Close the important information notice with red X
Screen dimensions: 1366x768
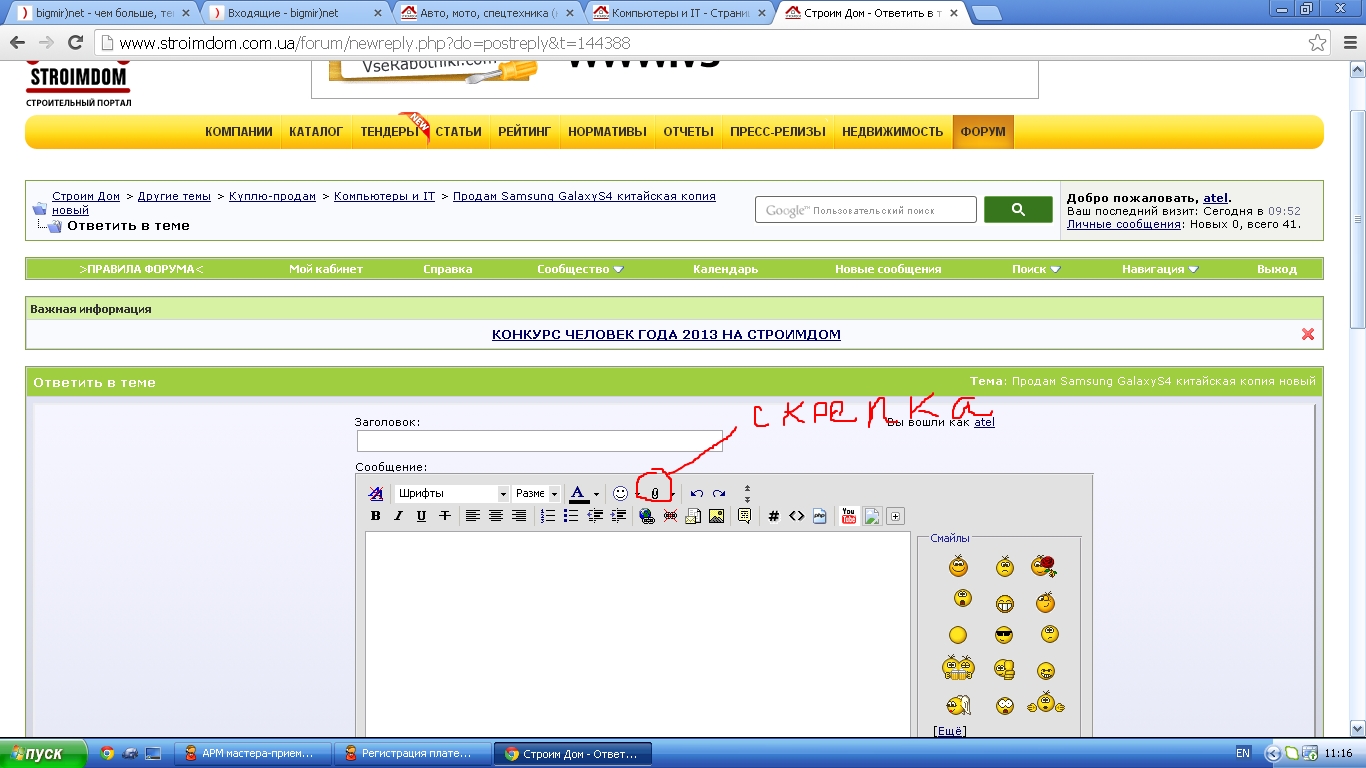(1308, 334)
